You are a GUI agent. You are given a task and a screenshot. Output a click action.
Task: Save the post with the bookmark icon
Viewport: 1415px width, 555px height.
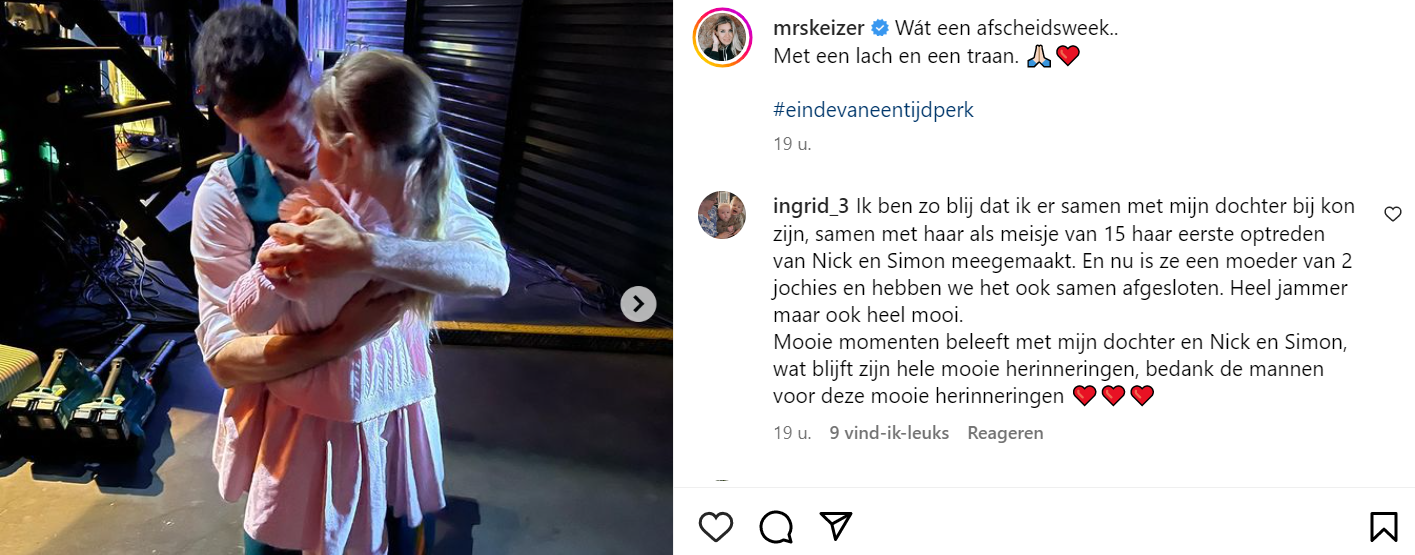tap(1383, 526)
